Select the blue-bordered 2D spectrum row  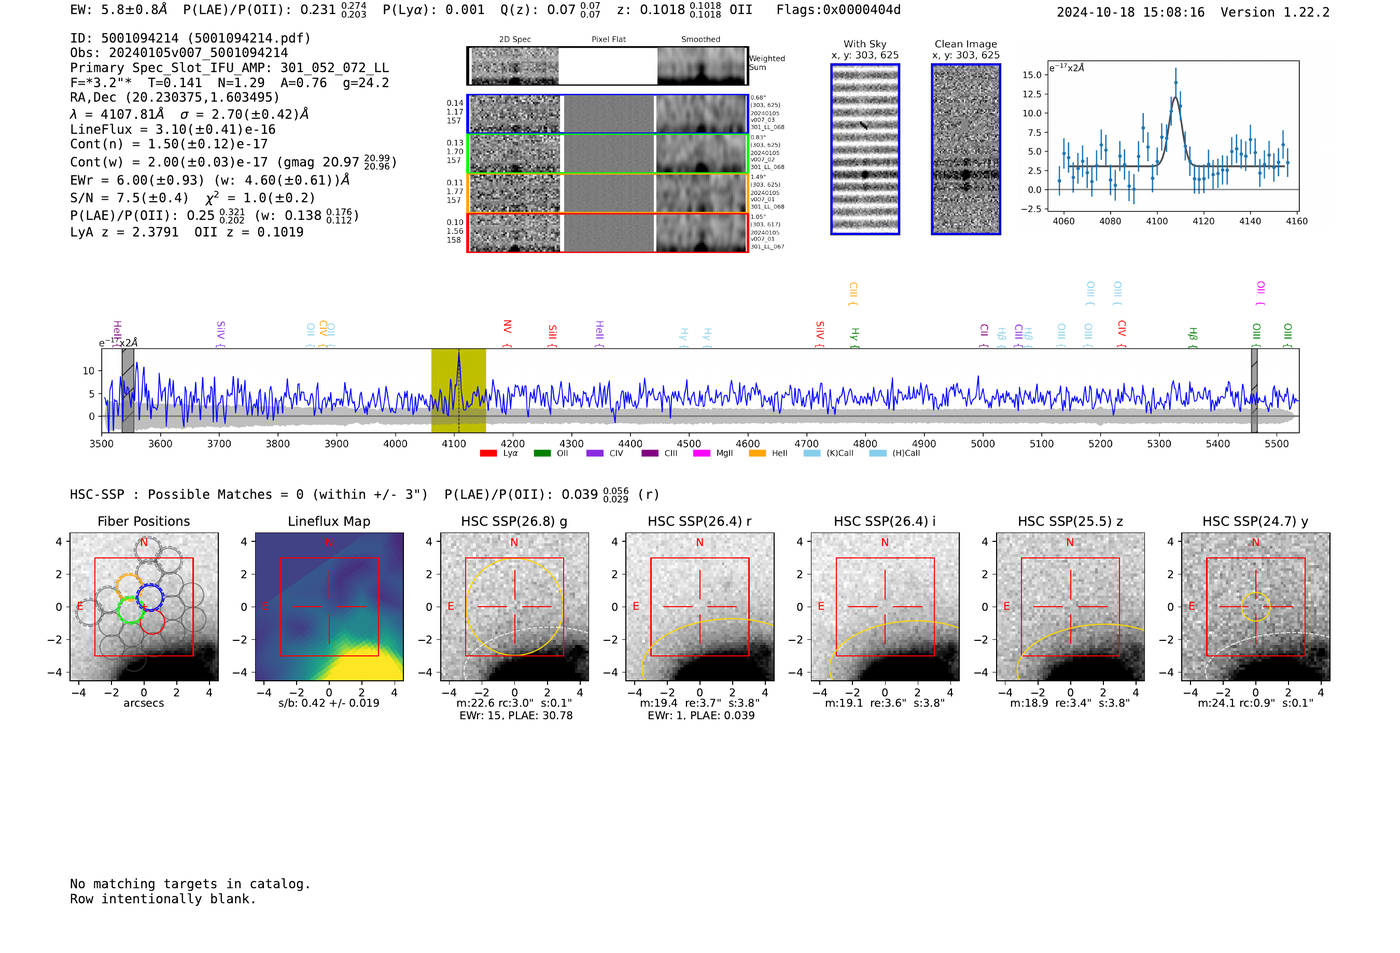[x=608, y=114]
